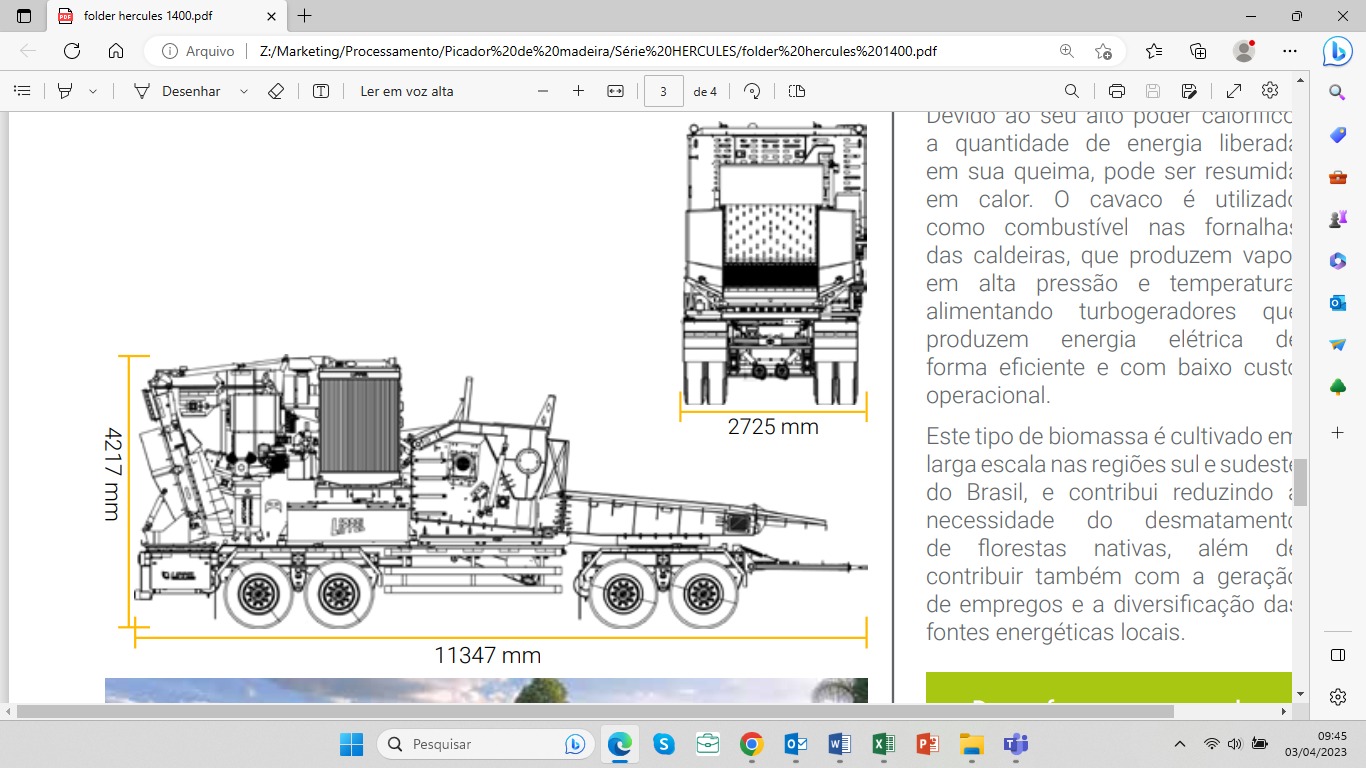Activate the Desenhar drawing tool
The image size is (1366, 768).
177,91
